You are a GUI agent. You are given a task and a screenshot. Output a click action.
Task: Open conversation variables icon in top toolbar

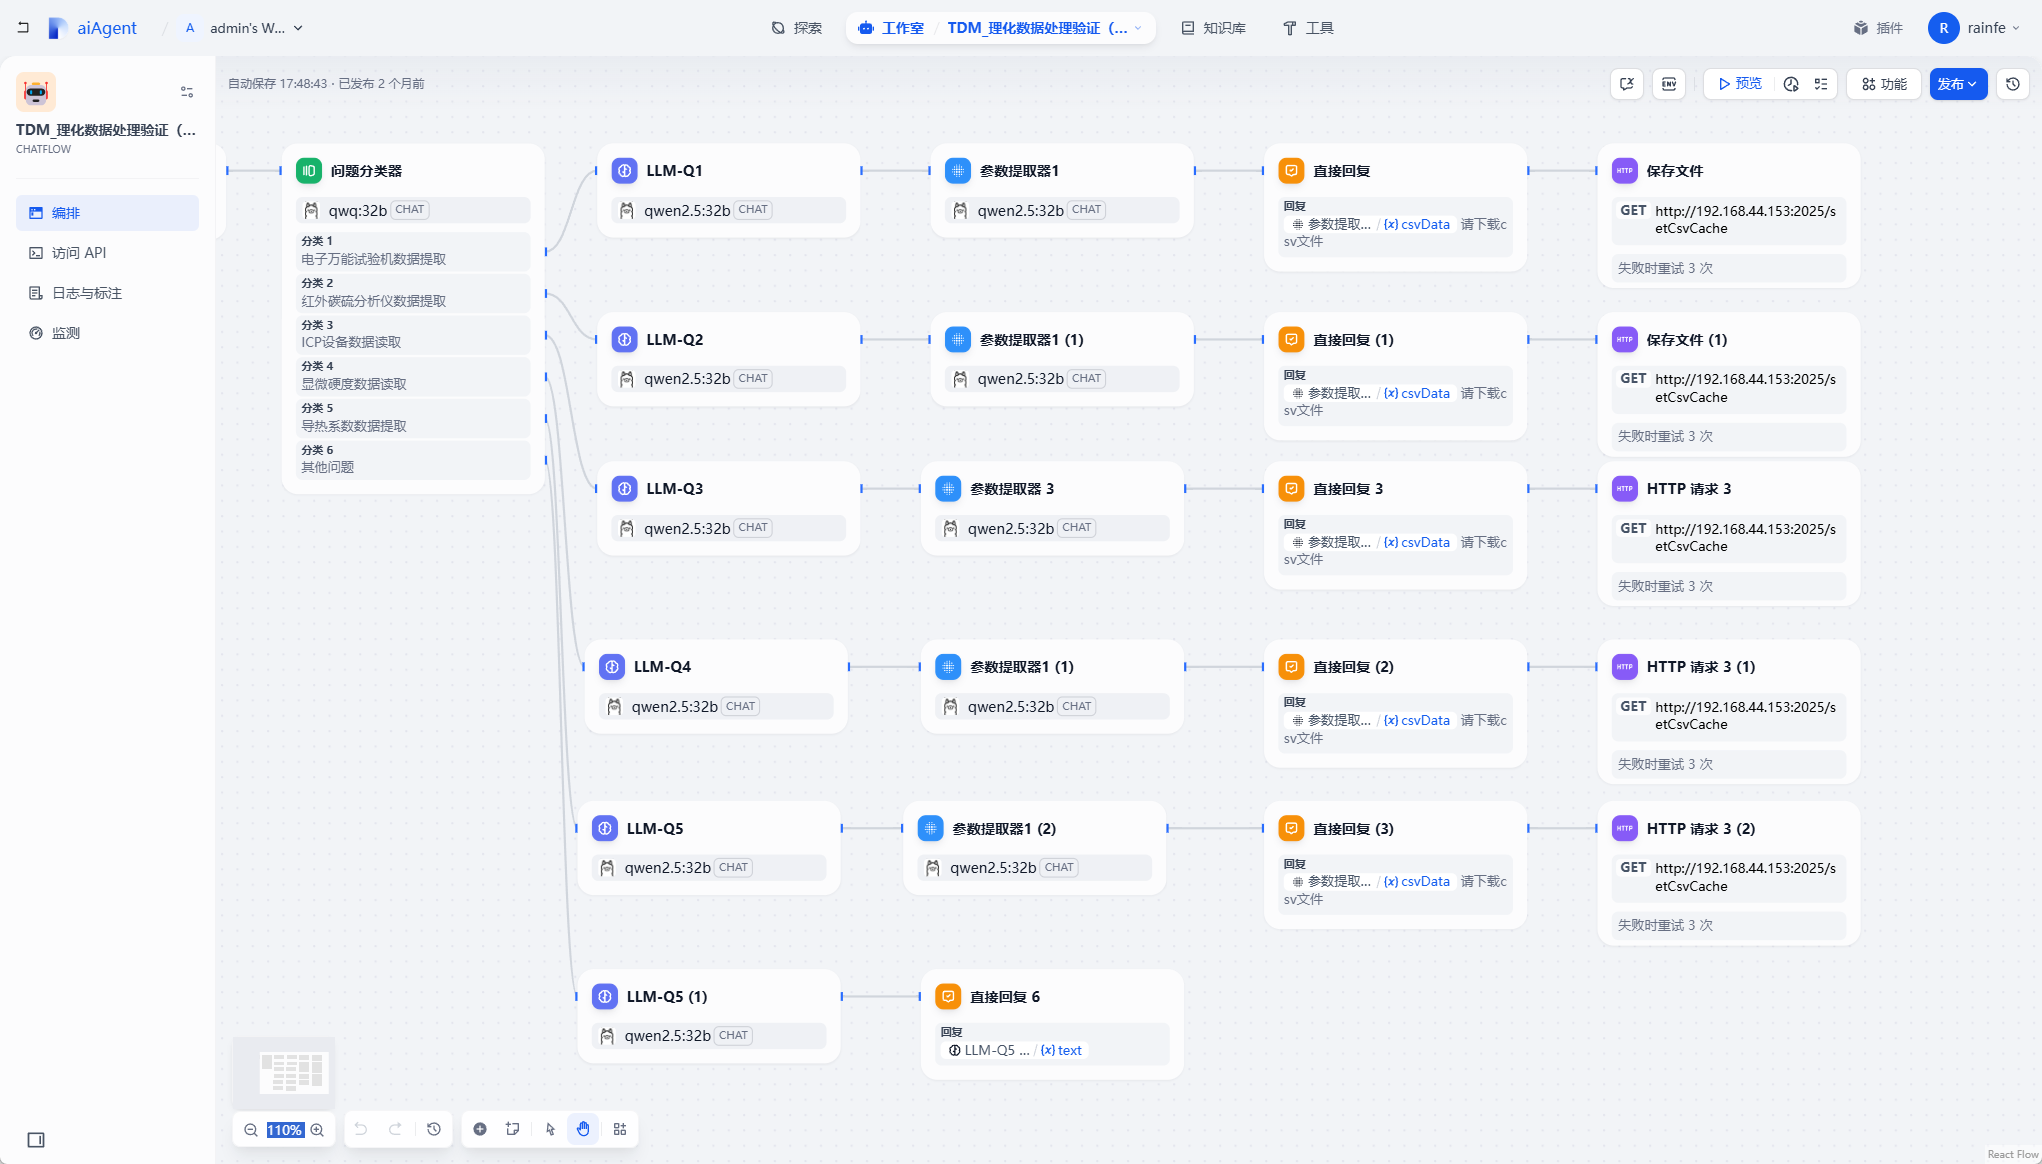coord(1627,84)
